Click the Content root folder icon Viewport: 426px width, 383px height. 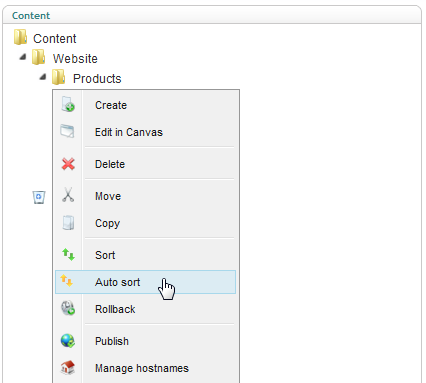point(21,37)
